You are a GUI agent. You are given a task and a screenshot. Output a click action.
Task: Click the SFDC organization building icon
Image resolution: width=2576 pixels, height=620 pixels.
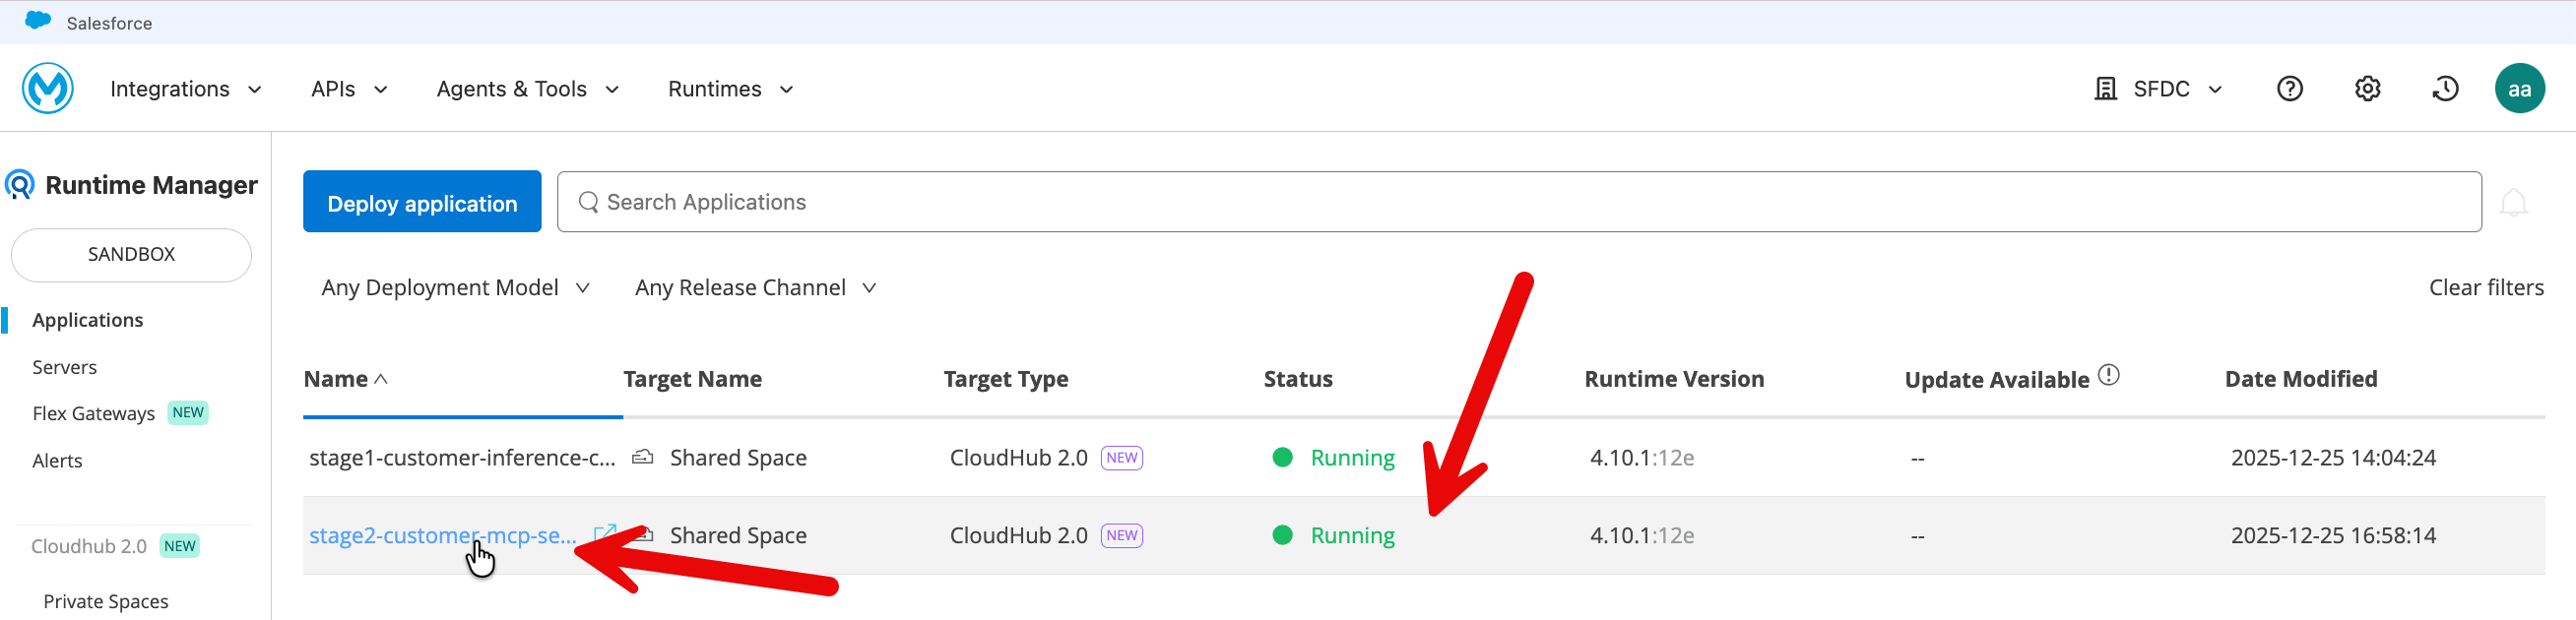point(2106,89)
